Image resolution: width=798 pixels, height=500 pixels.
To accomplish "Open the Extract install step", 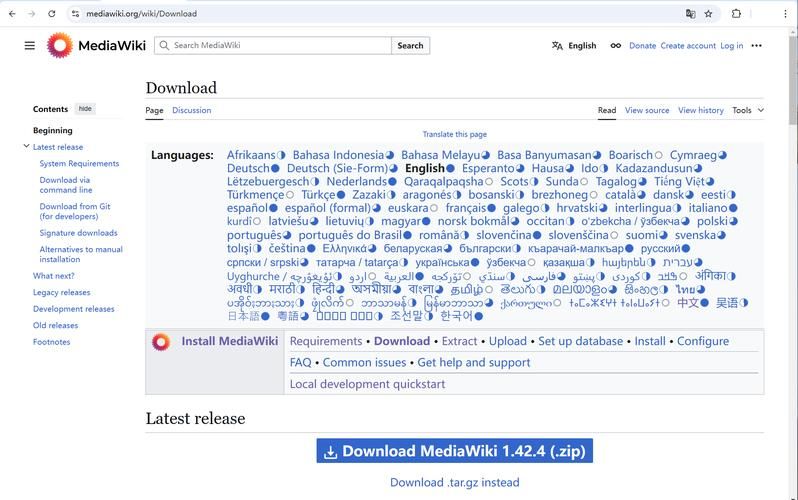I will (459, 341).
